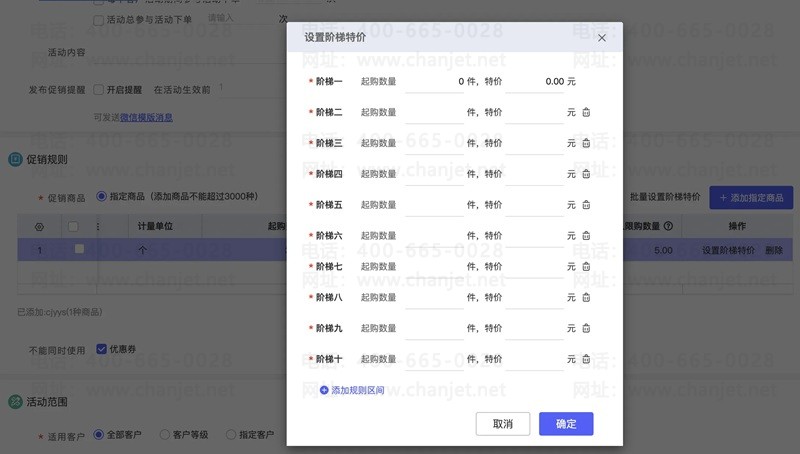Toggle row 1 checkbox in product table
Viewport: 800px width, 454px height.
pyautogui.click(x=79, y=249)
